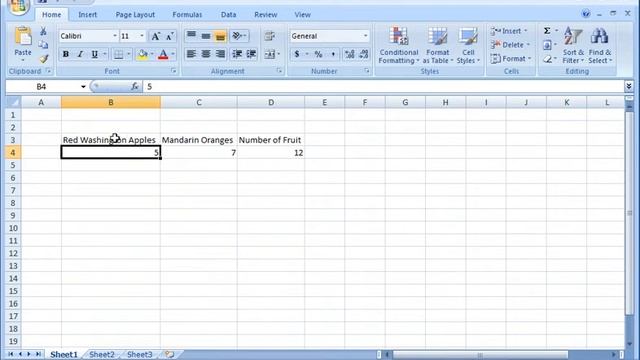
Task: Open Conditional Formatting menu
Action: tap(398, 45)
